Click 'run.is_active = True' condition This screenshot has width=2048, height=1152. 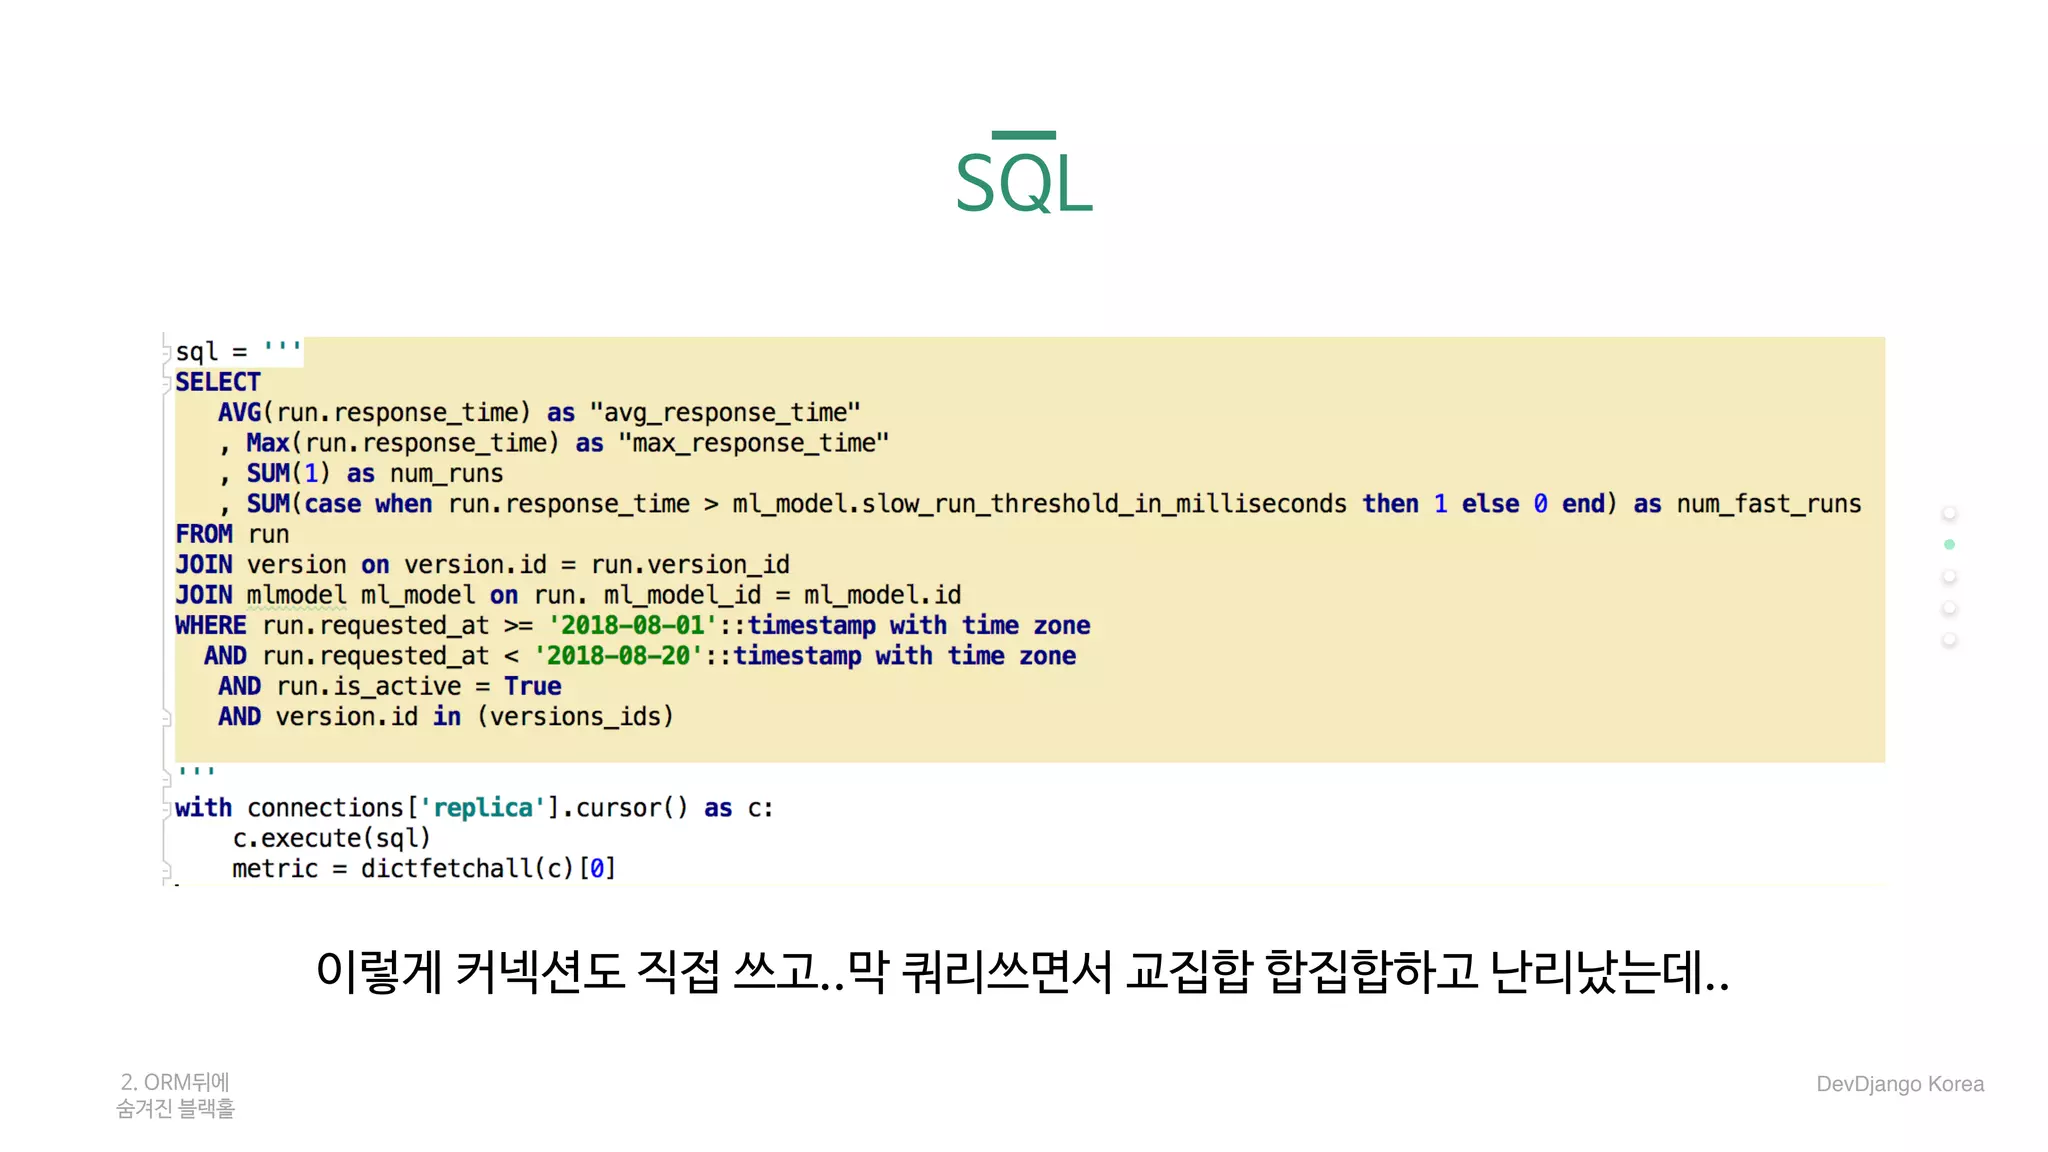point(419,687)
